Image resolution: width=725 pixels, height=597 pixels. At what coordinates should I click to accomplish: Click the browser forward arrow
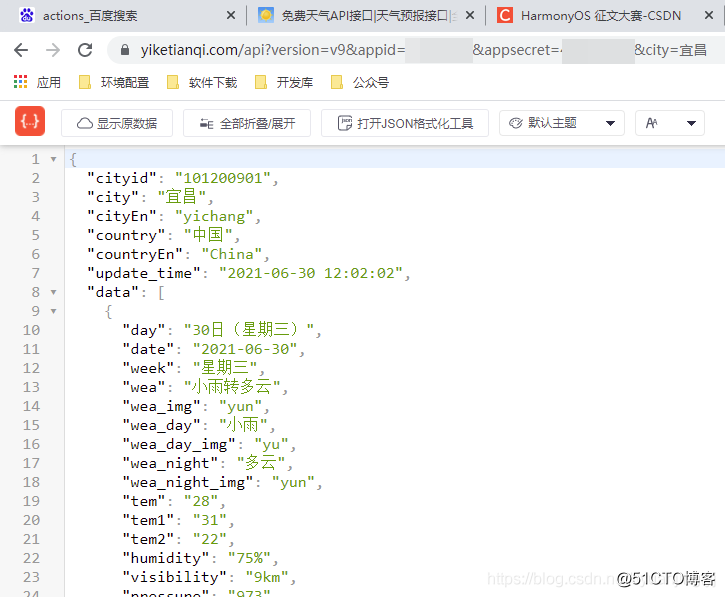click(x=53, y=50)
